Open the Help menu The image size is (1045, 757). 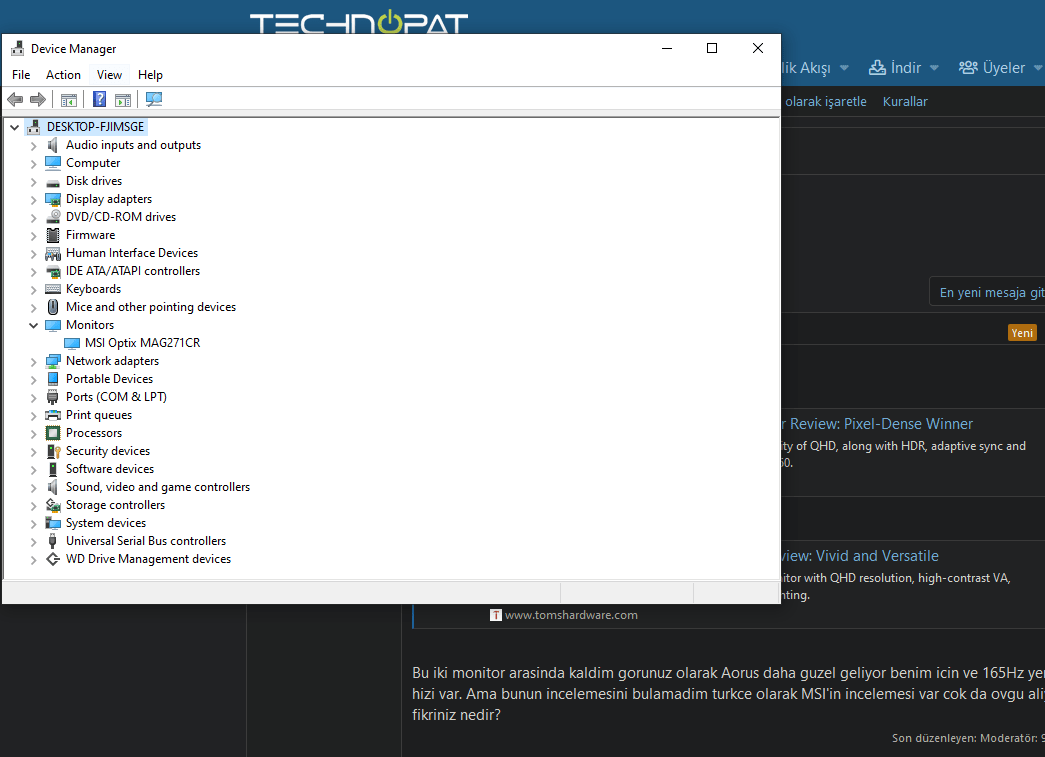[150, 75]
